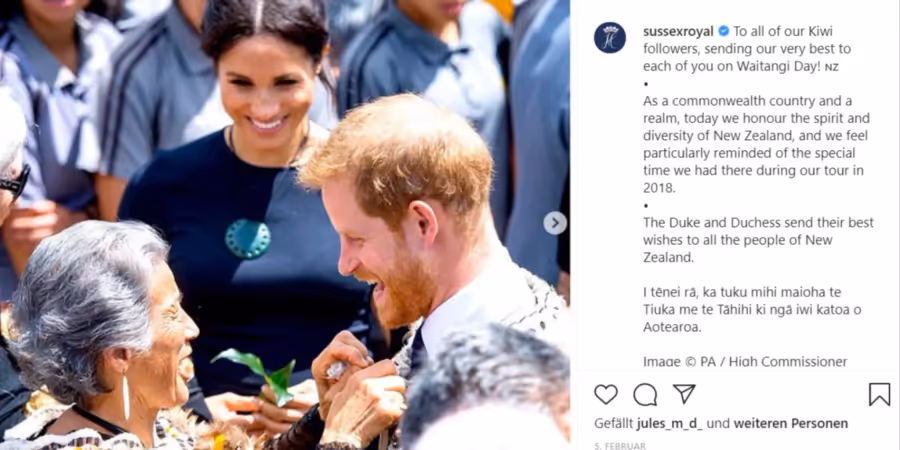Screen dimensions: 900x450
Task: Click the 'Gefällt' likes label
Action: coord(614,424)
